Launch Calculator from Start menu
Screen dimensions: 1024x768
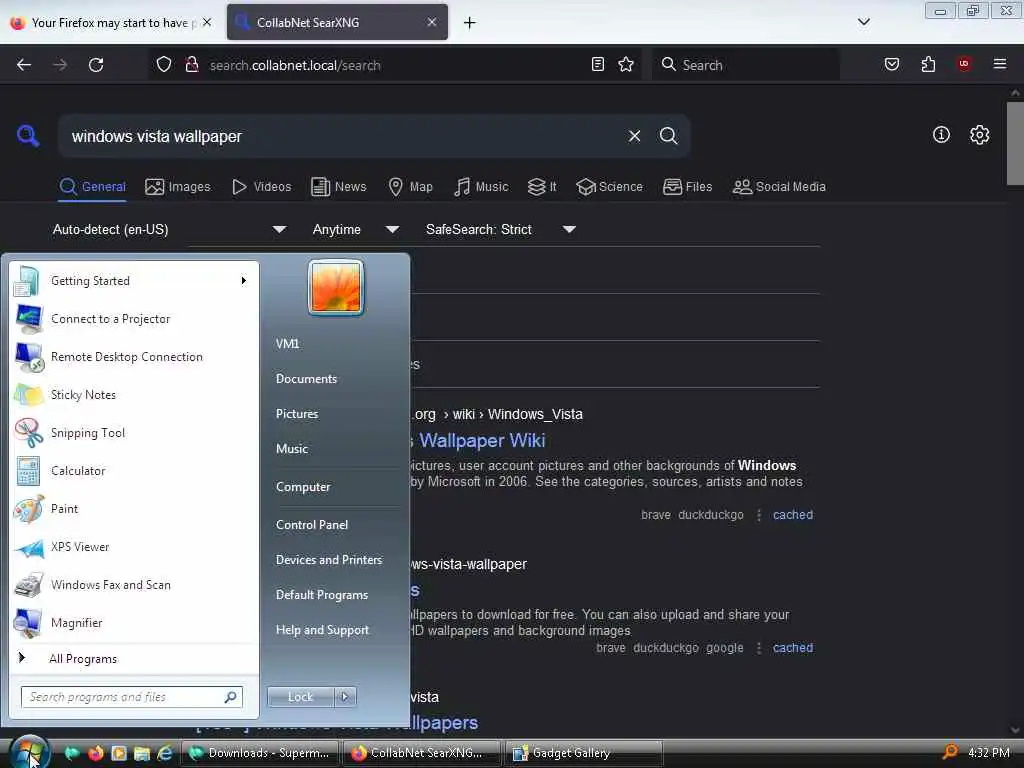click(x=135, y=471)
